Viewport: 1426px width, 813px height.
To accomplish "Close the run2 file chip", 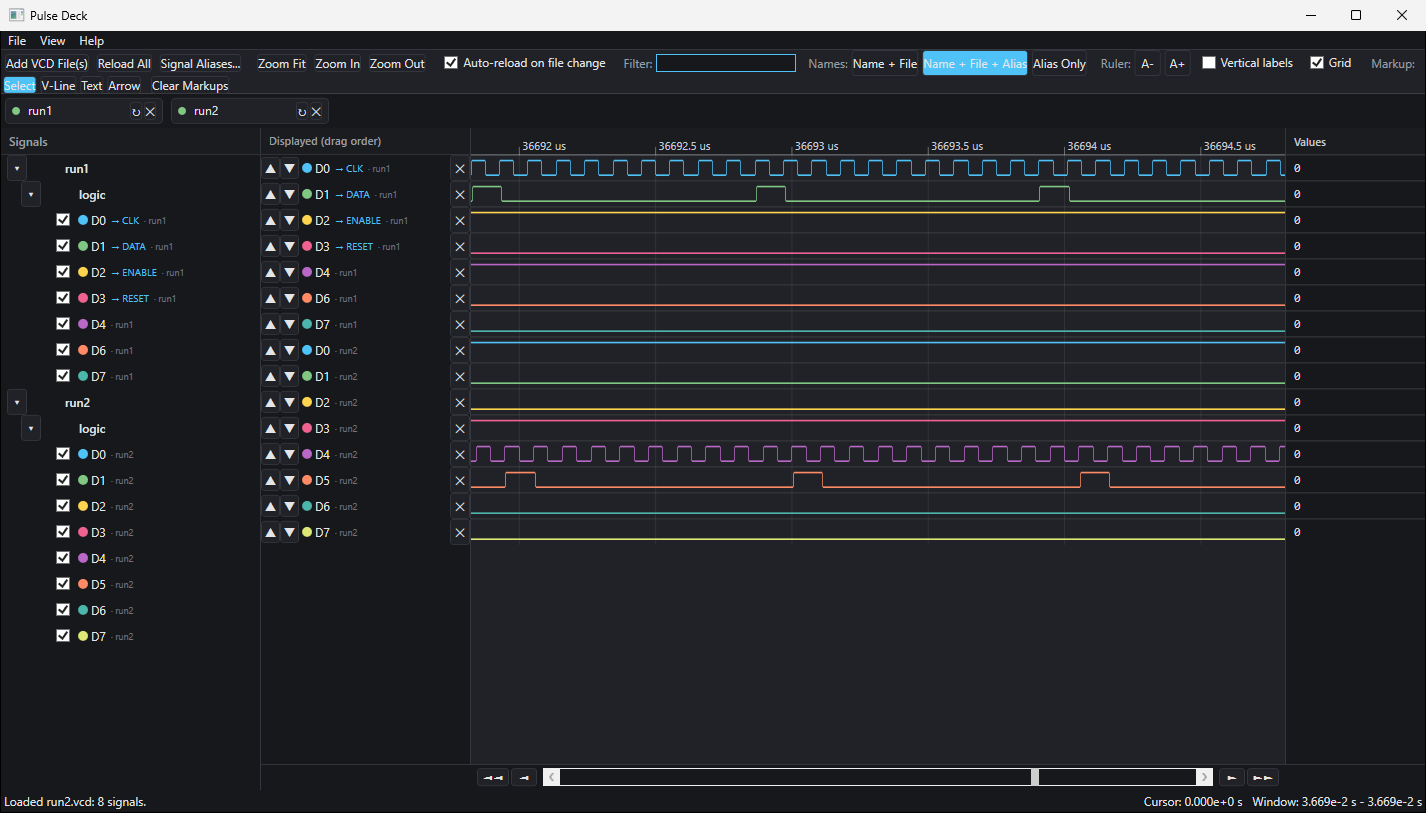I will pos(316,112).
